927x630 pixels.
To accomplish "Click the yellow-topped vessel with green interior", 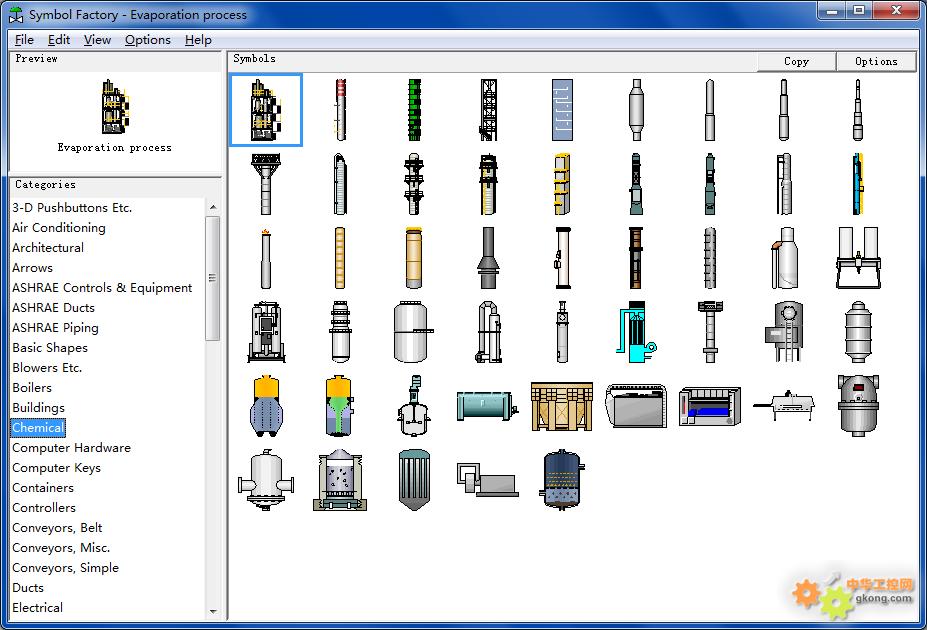I will [340, 405].
